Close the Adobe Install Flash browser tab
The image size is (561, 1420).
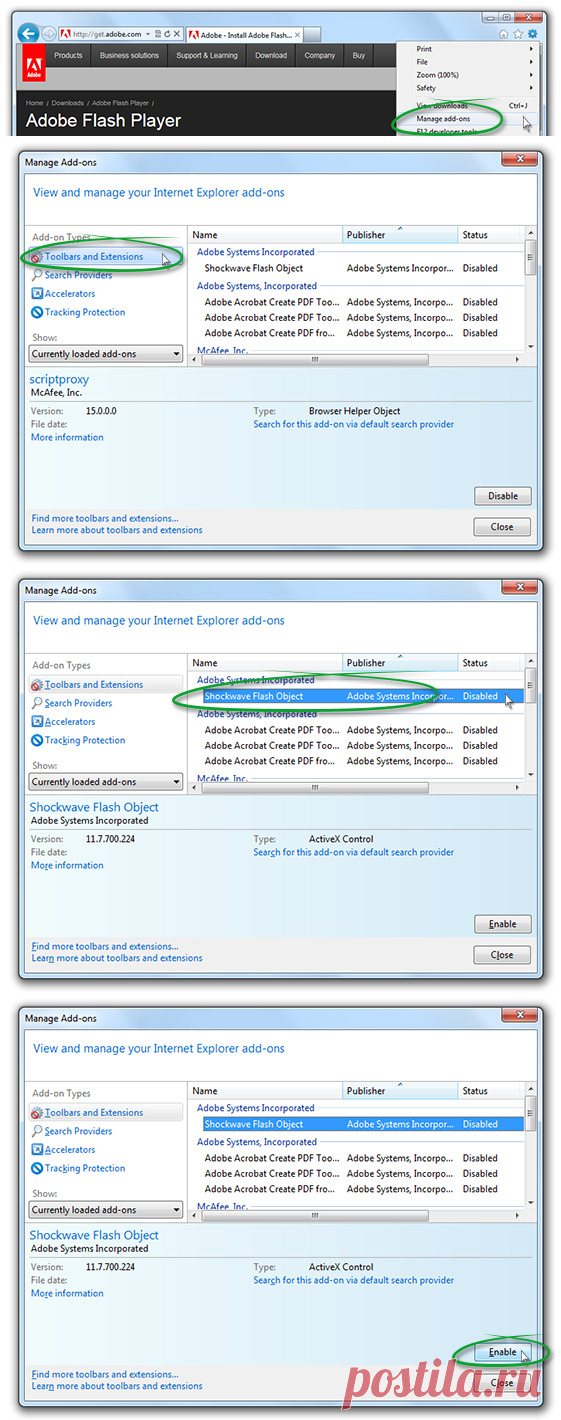click(x=299, y=34)
